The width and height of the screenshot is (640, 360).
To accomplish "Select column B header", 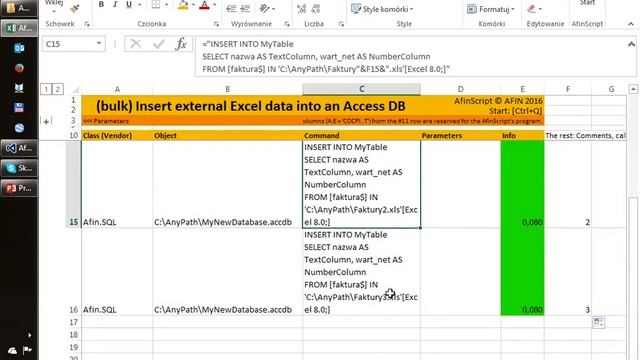I will point(228,89).
